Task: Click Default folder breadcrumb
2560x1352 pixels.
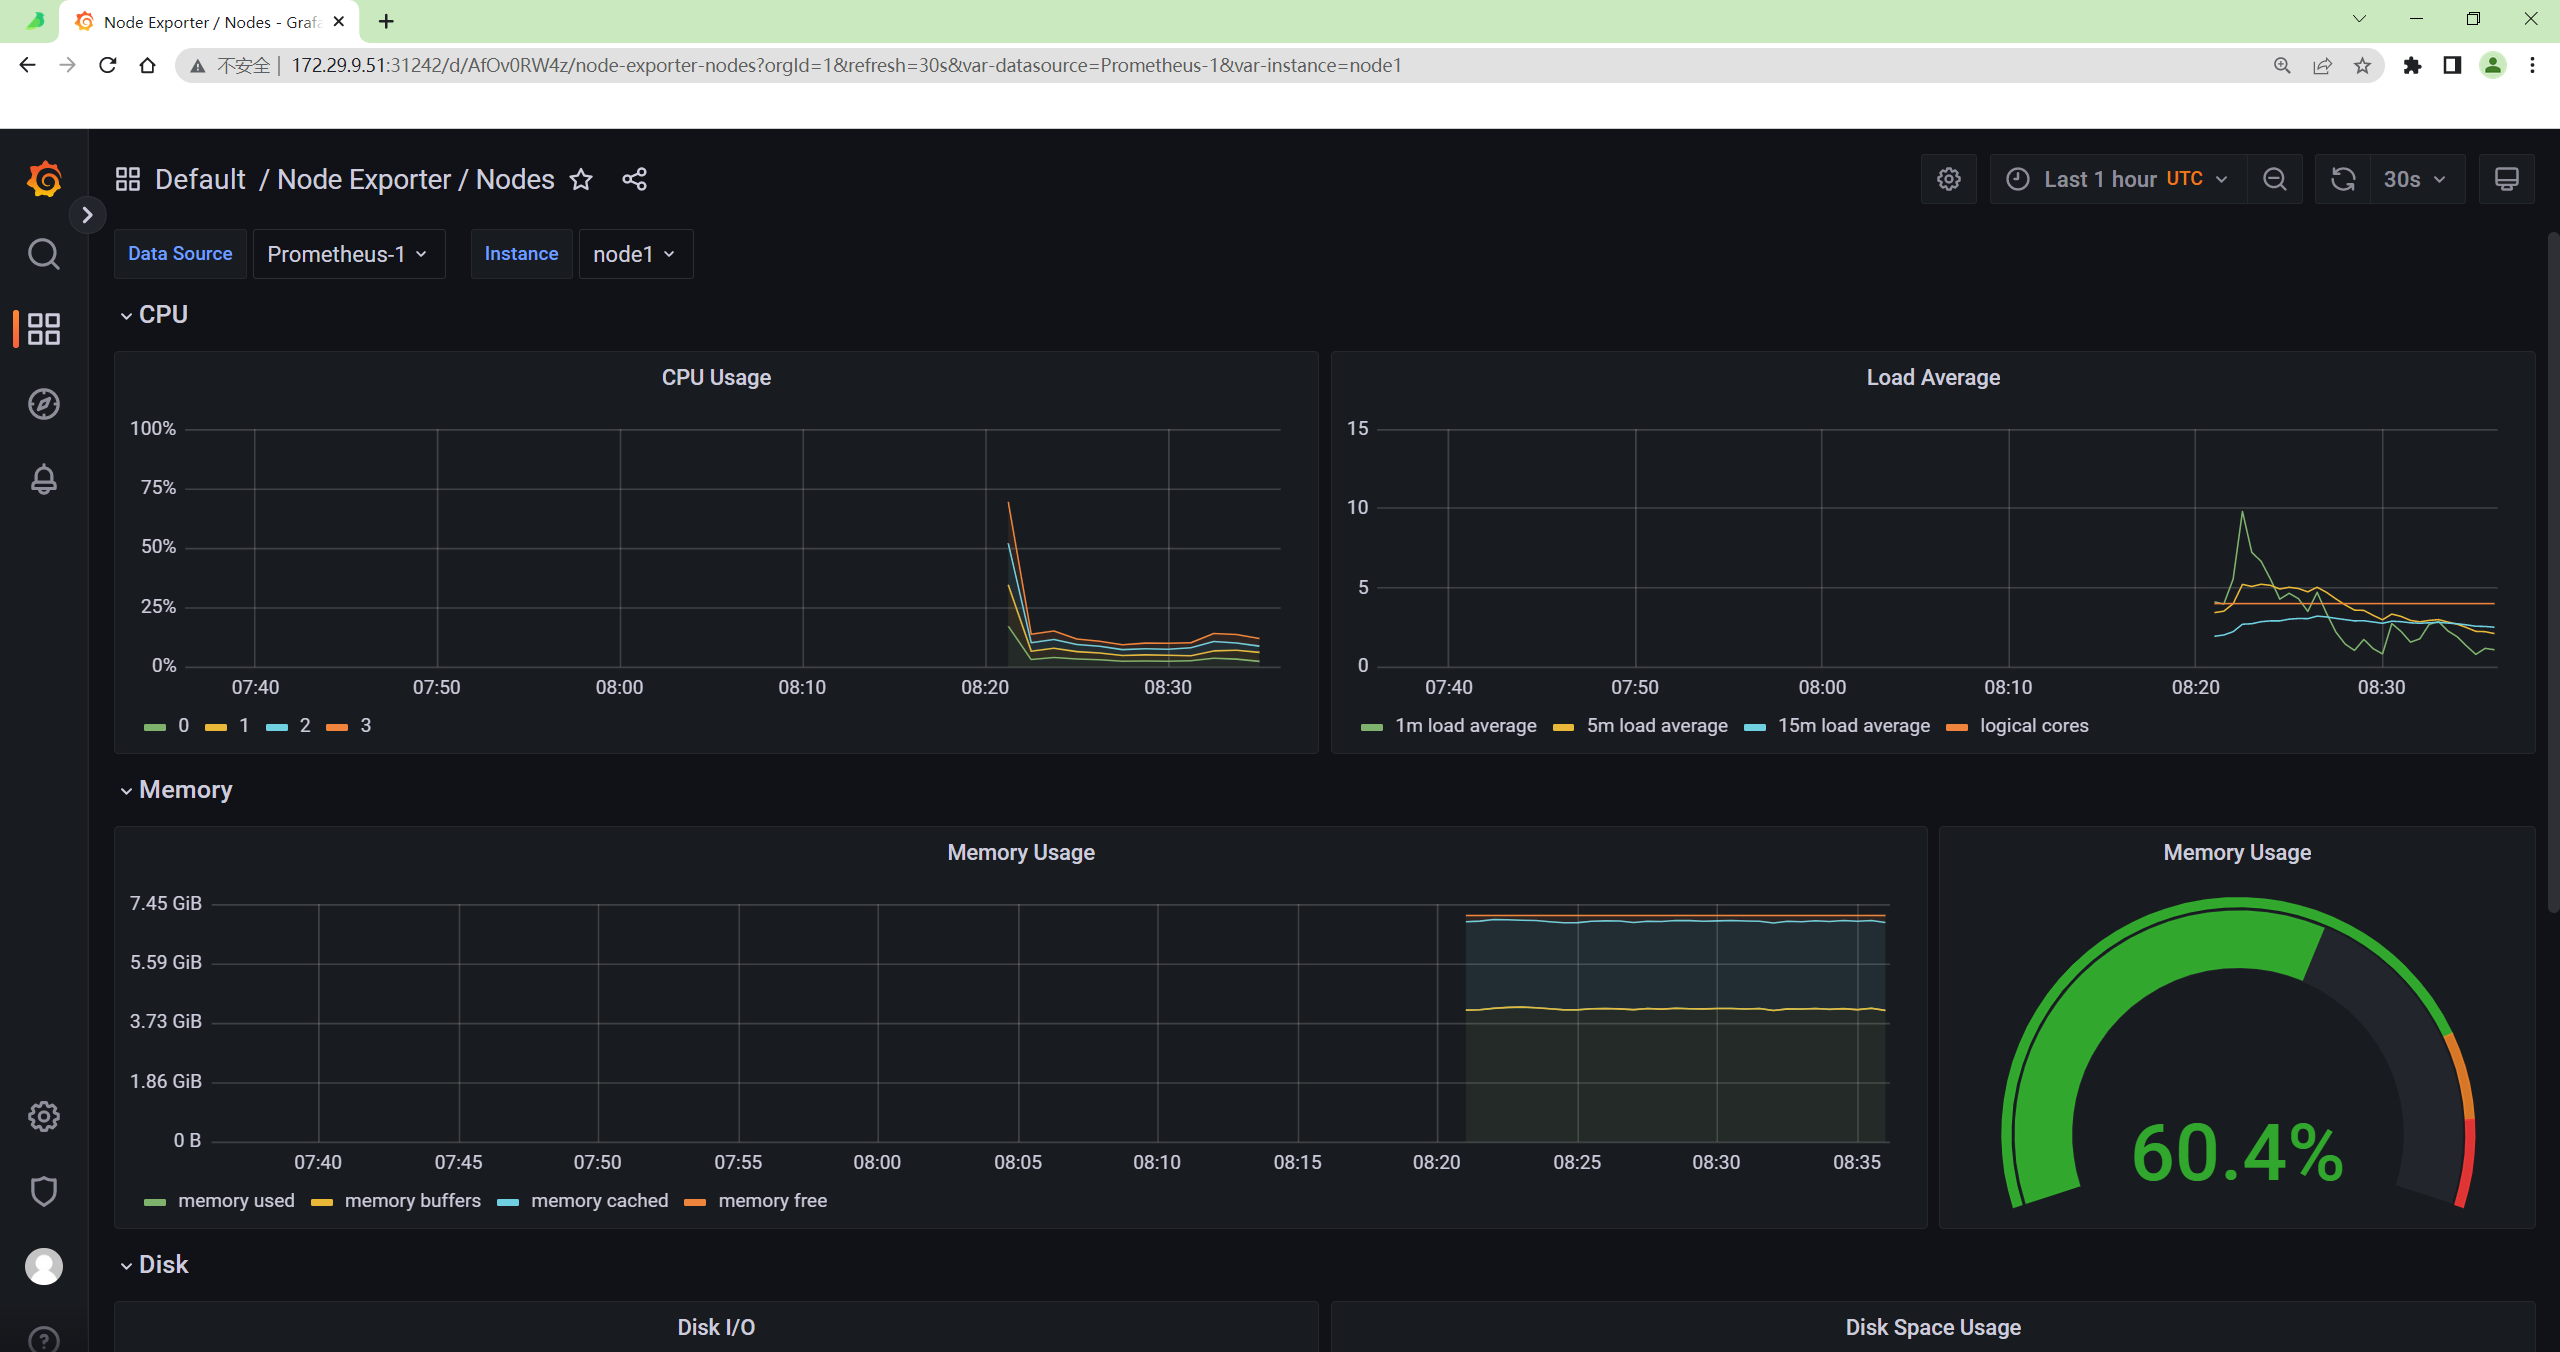Action: click(x=200, y=179)
